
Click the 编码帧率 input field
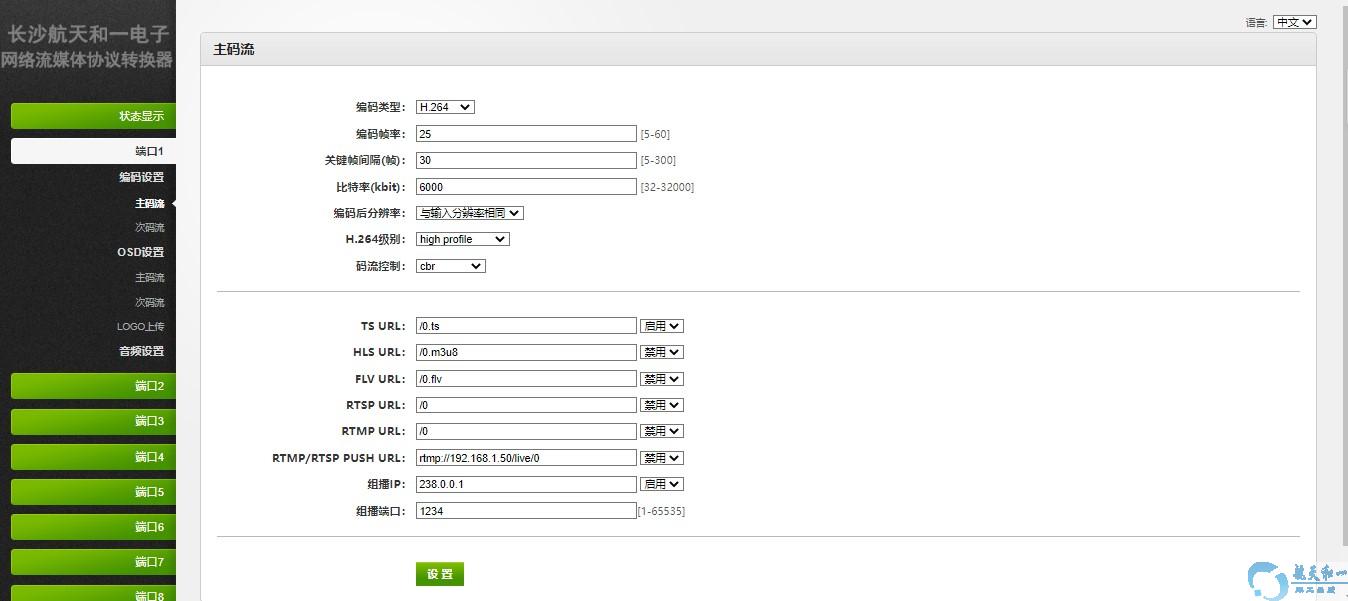coord(526,134)
